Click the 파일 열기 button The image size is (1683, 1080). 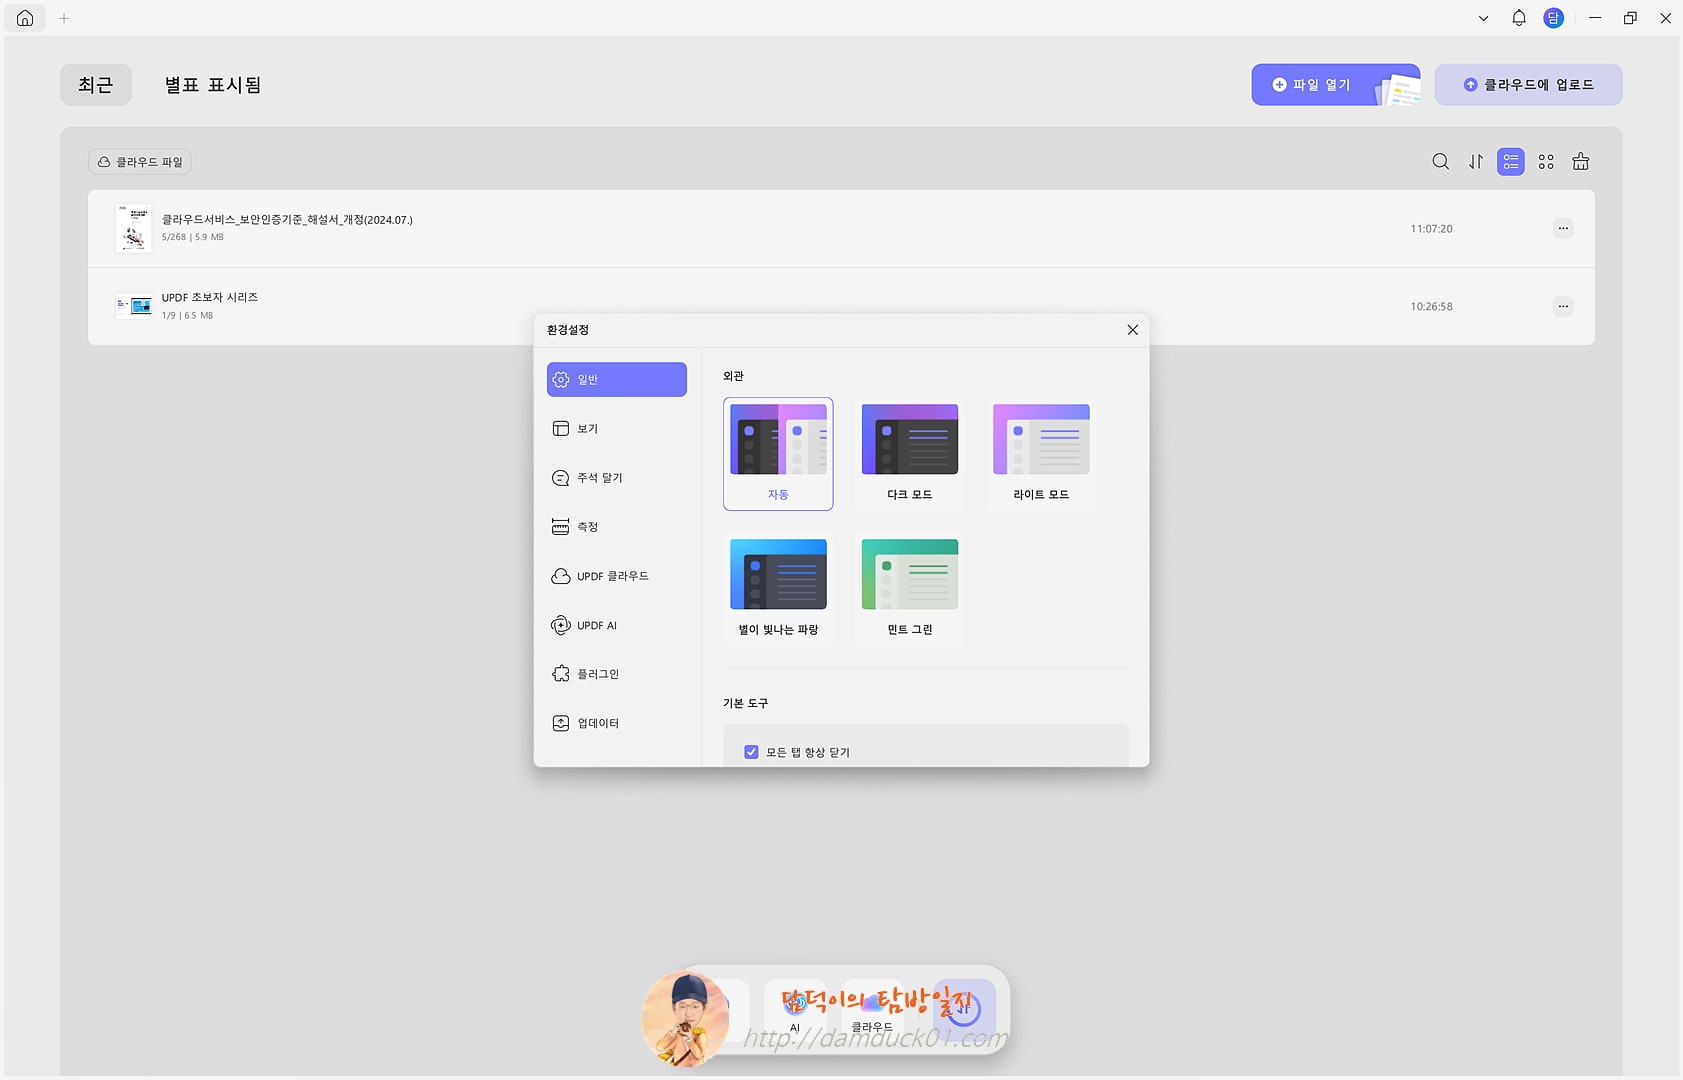point(1320,84)
